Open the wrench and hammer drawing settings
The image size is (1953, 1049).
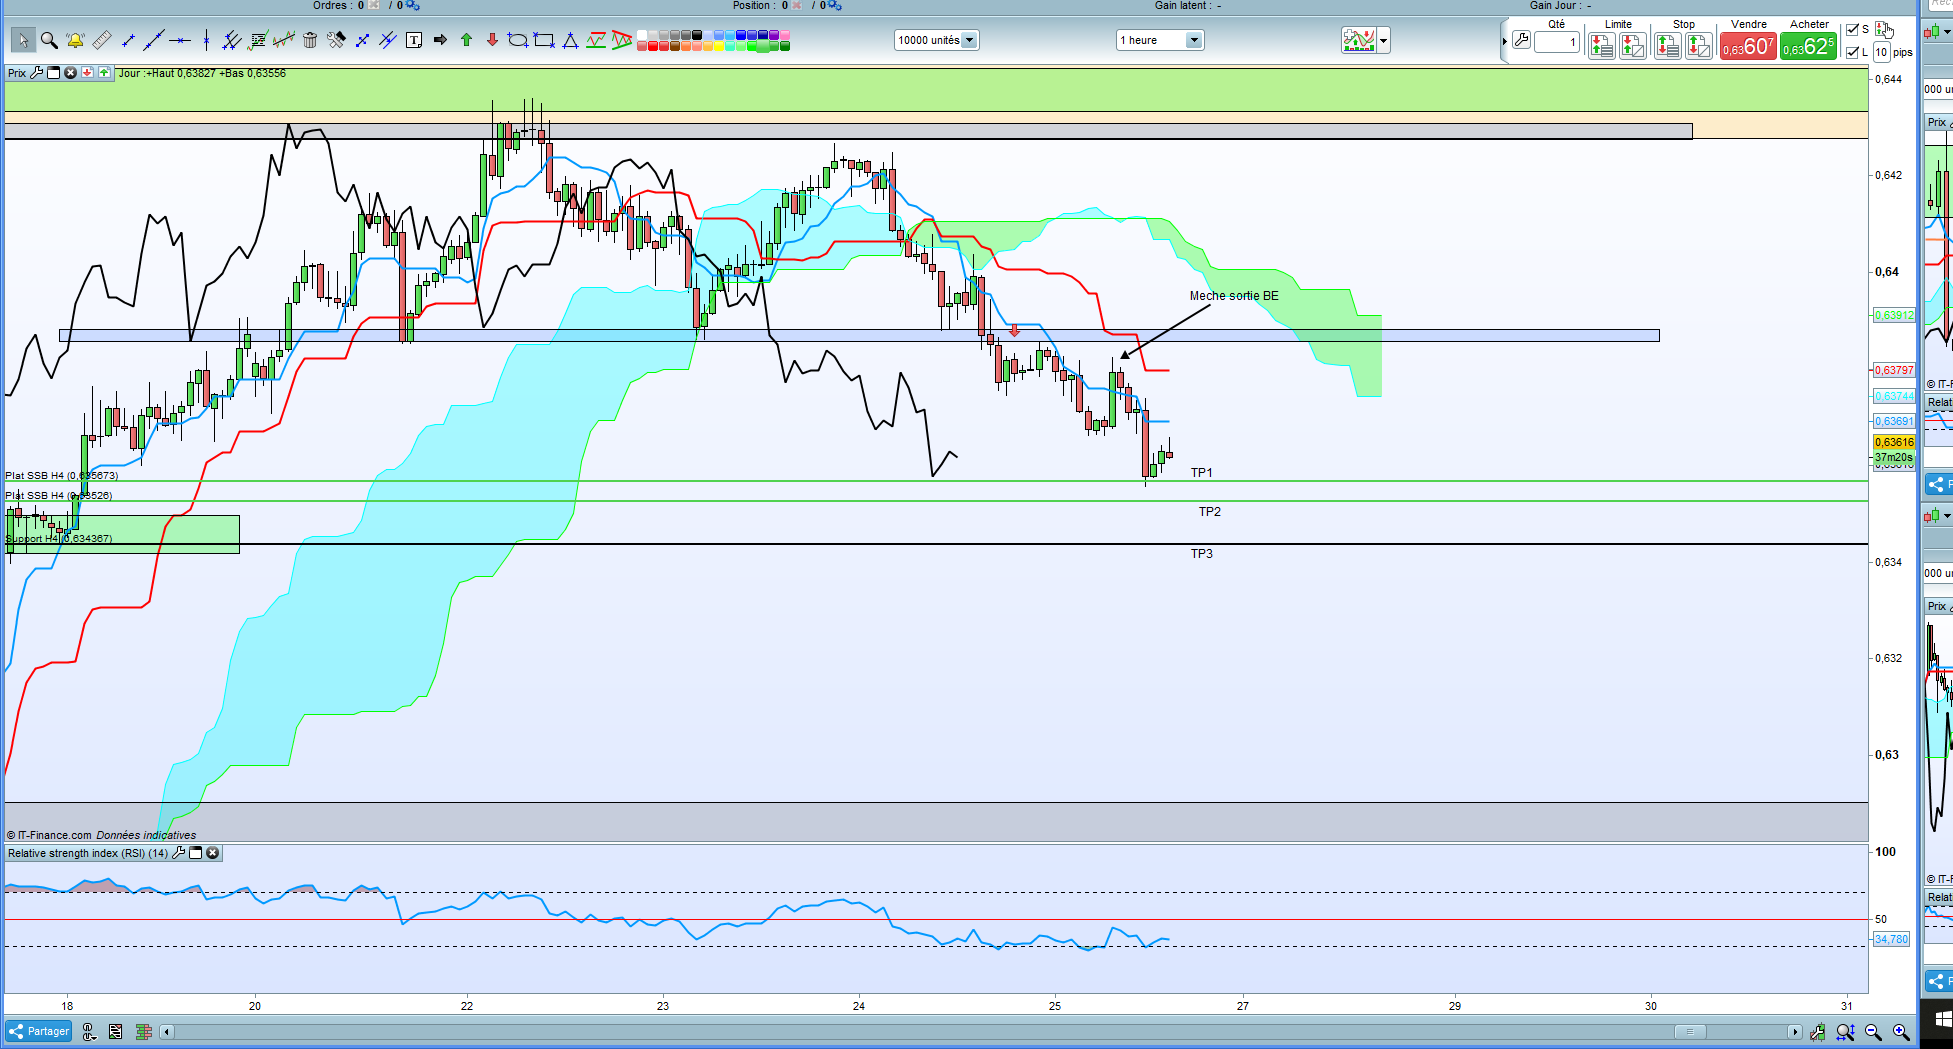(x=336, y=41)
